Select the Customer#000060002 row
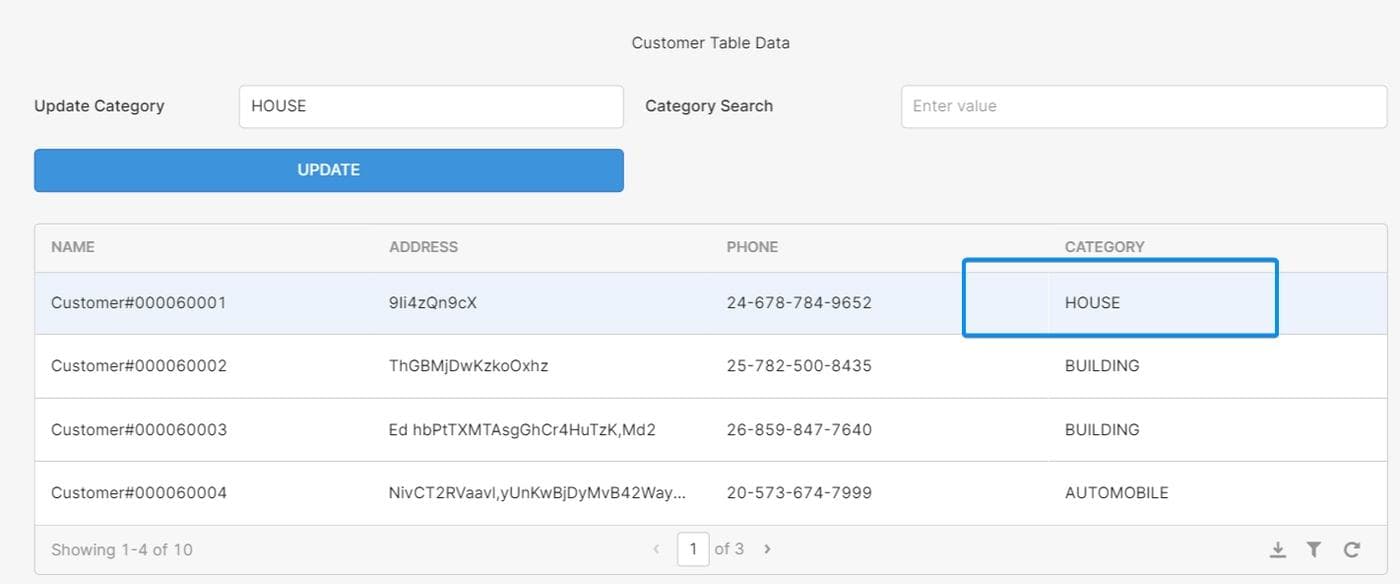 pyautogui.click(x=139, y=366)
